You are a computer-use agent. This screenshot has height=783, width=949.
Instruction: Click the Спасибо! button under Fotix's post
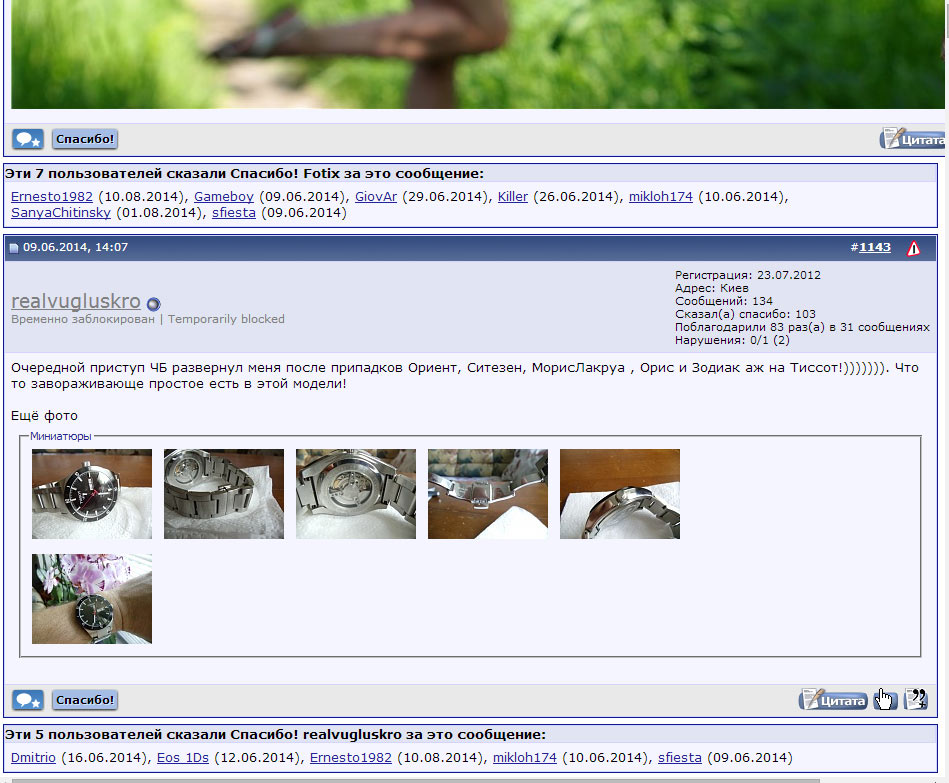click(85, 139)
